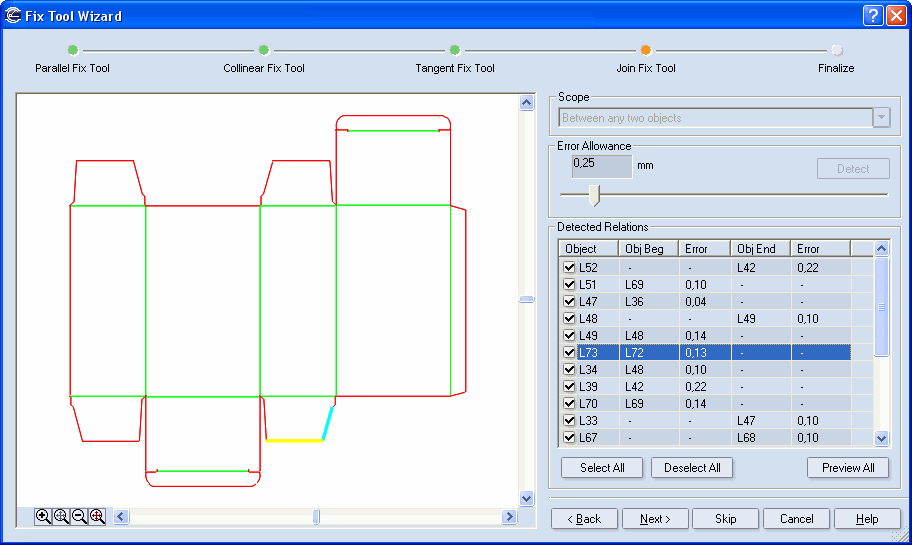The image size is (912, 545).
Task: Click the Deselect All button
Action: 692,468
